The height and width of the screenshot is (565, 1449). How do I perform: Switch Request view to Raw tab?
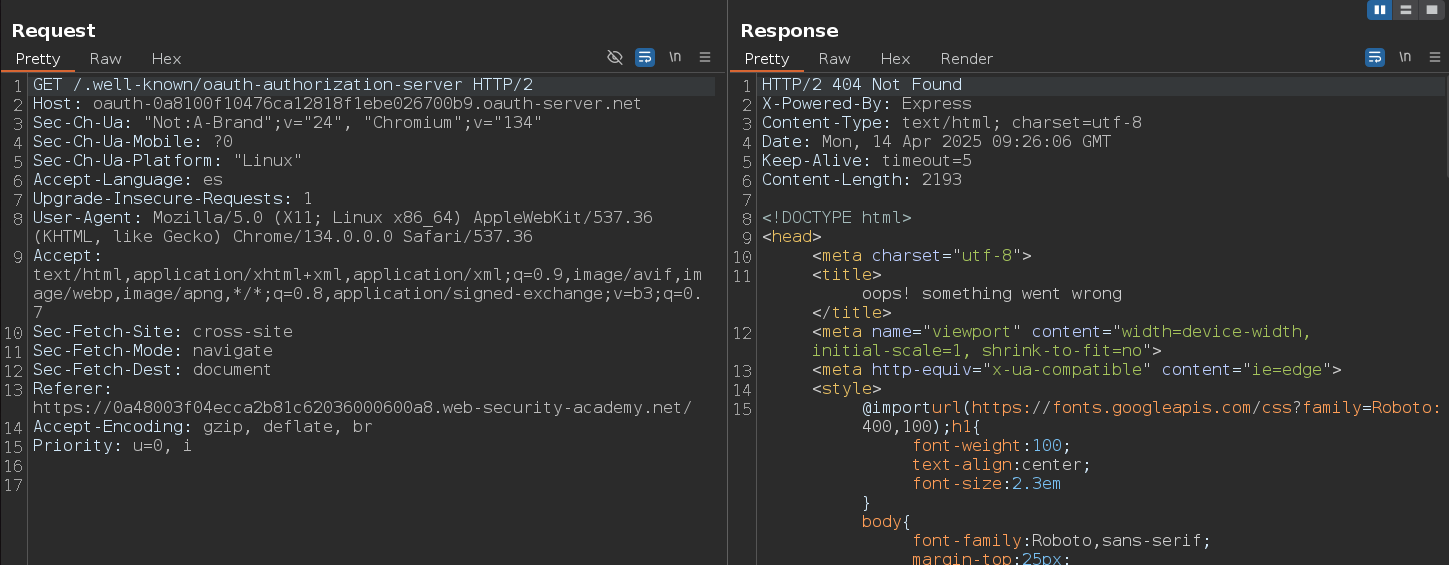click(105, 59)
